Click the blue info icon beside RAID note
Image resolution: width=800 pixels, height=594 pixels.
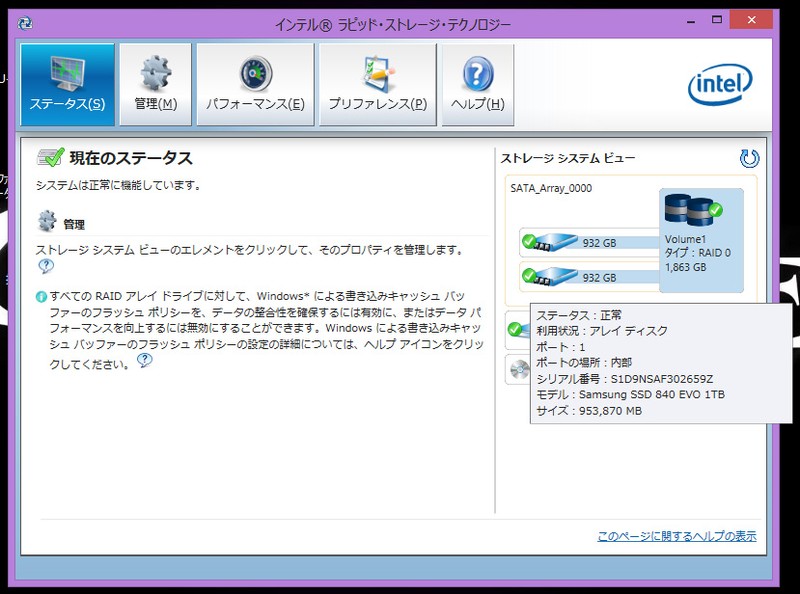tap(41, 296)
